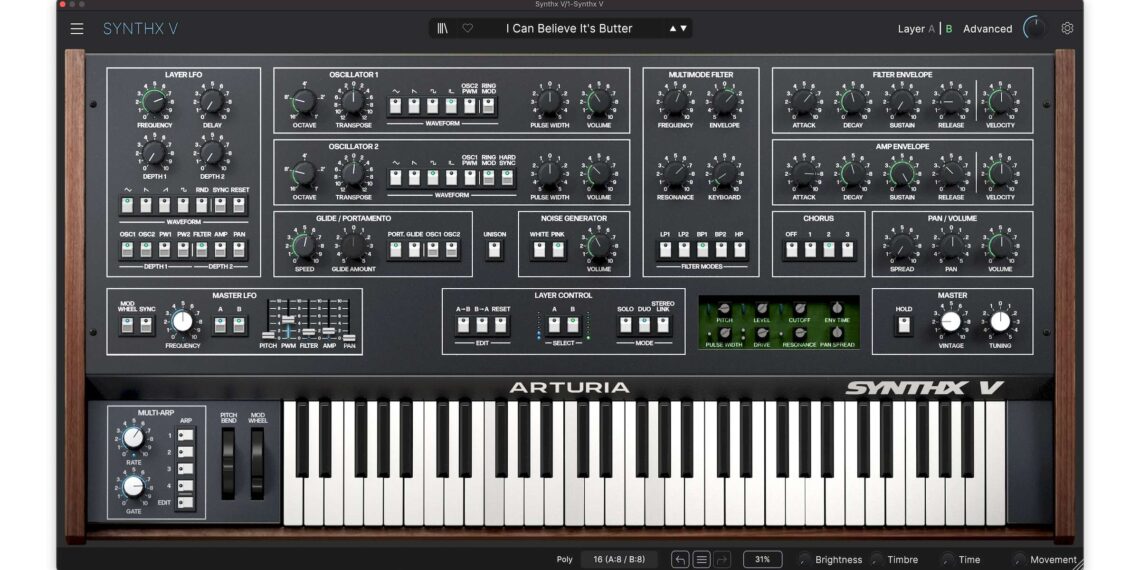Open the 31% CPU meter field
The height and width of the screenshot is (570, 1140).
(762, 559)
